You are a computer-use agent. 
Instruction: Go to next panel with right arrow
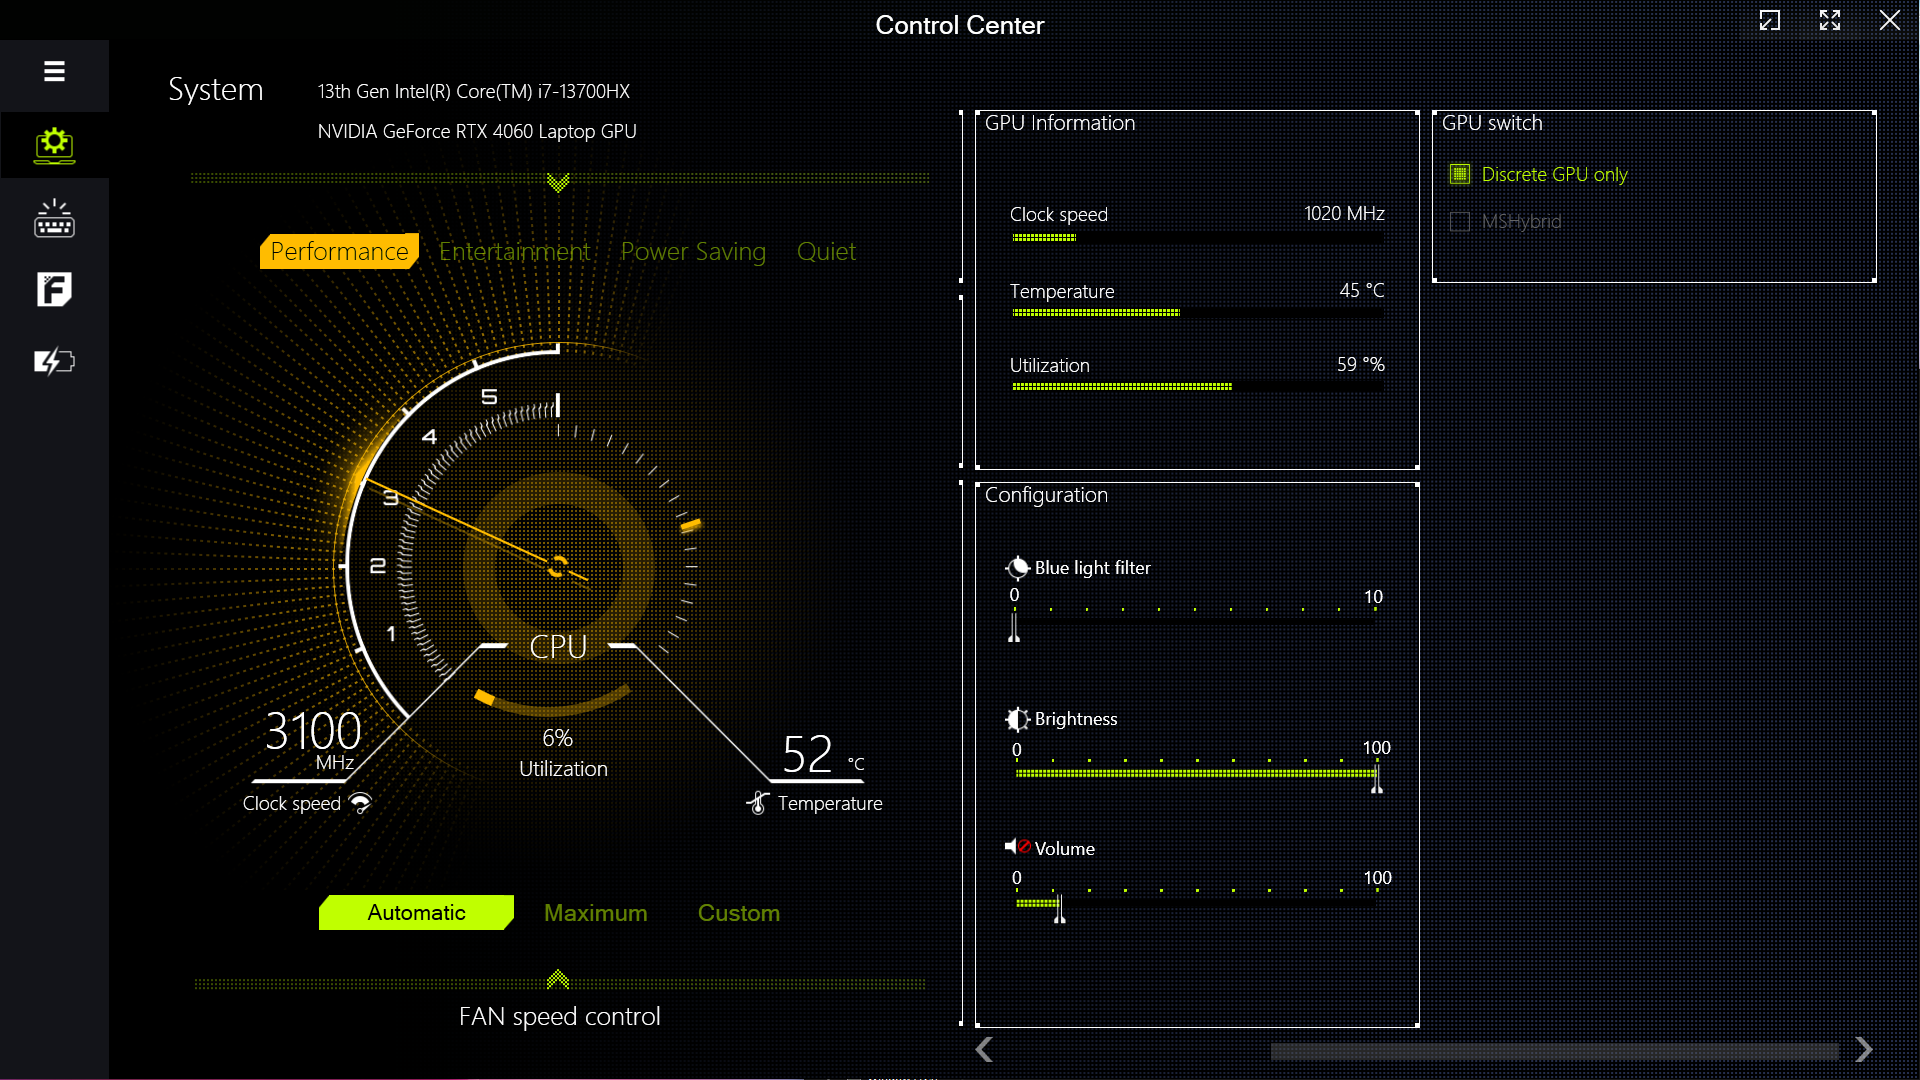(x=1863, y=1049)
